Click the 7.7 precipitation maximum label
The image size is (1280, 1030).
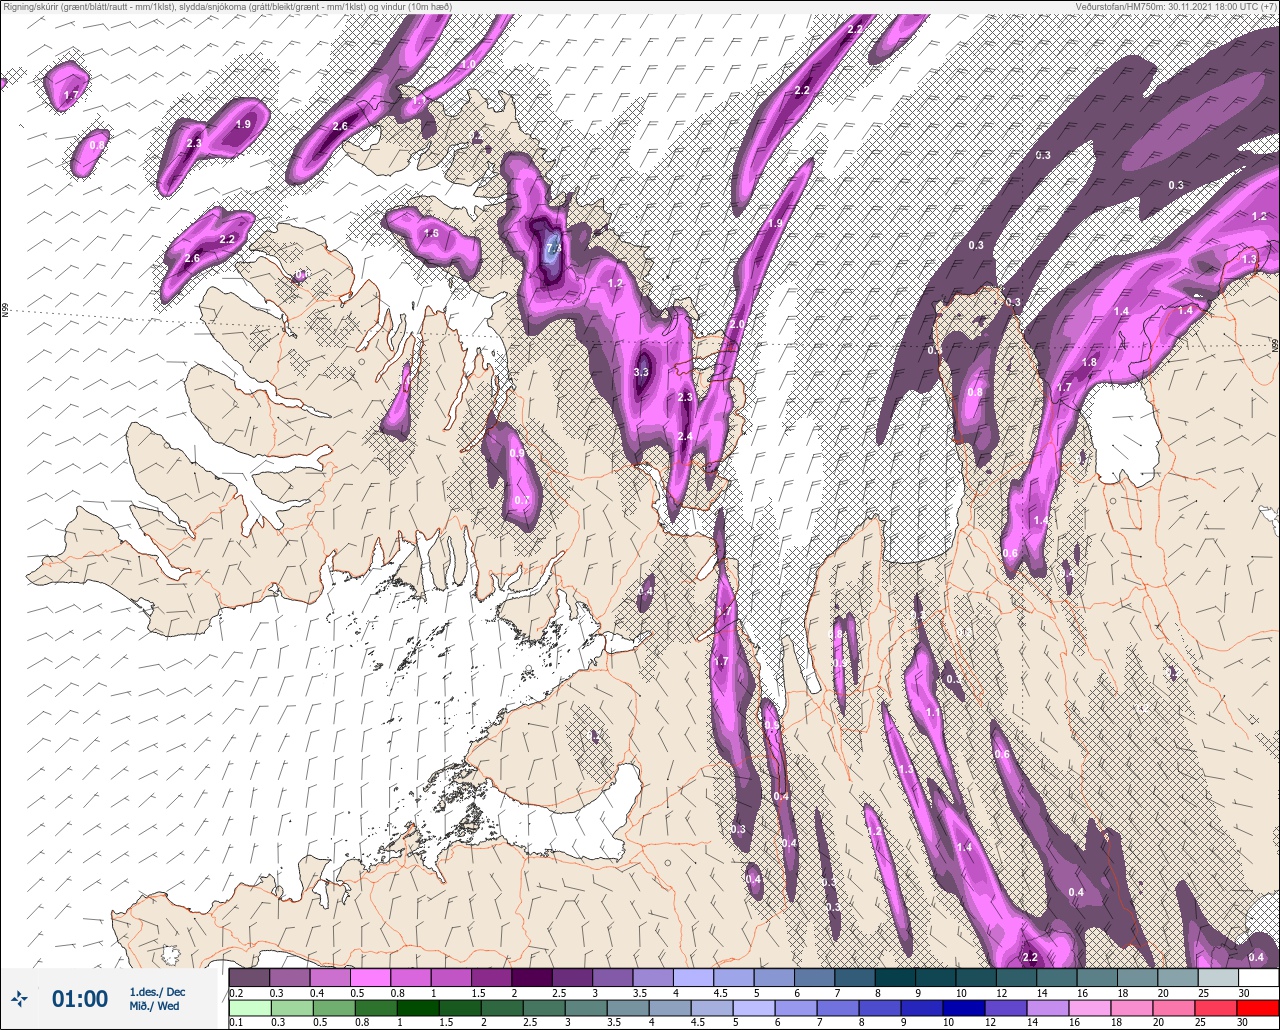pyautogui.click(x=553, y=247)
